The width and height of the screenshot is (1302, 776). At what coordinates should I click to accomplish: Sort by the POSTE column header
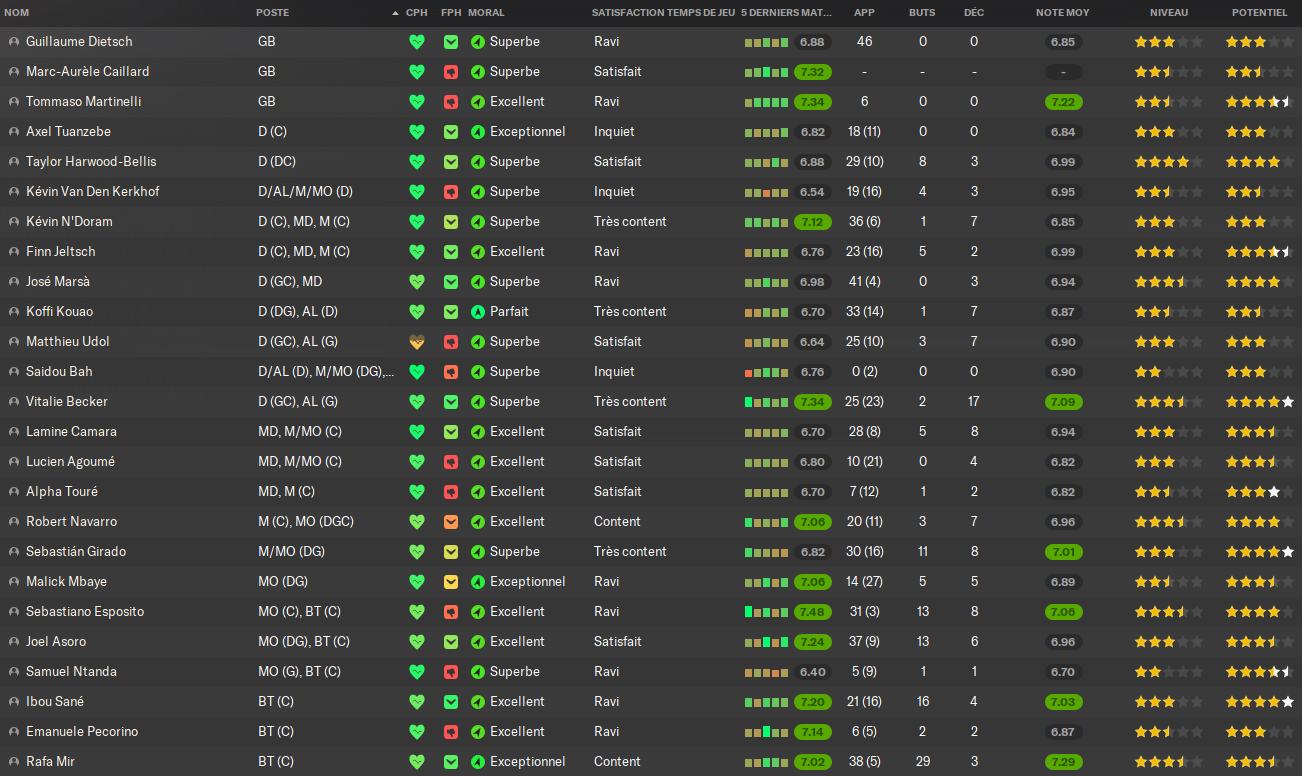click(x=273, y=13)
